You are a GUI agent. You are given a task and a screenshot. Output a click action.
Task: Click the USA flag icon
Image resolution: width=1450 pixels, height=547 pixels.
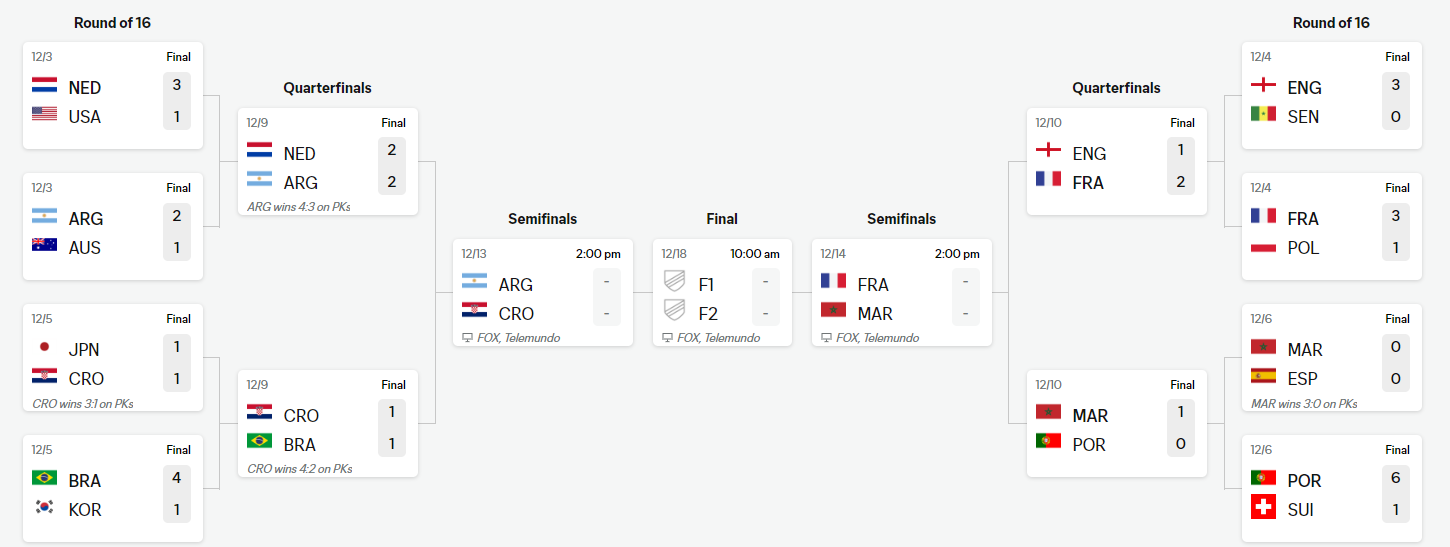(44, 114)
